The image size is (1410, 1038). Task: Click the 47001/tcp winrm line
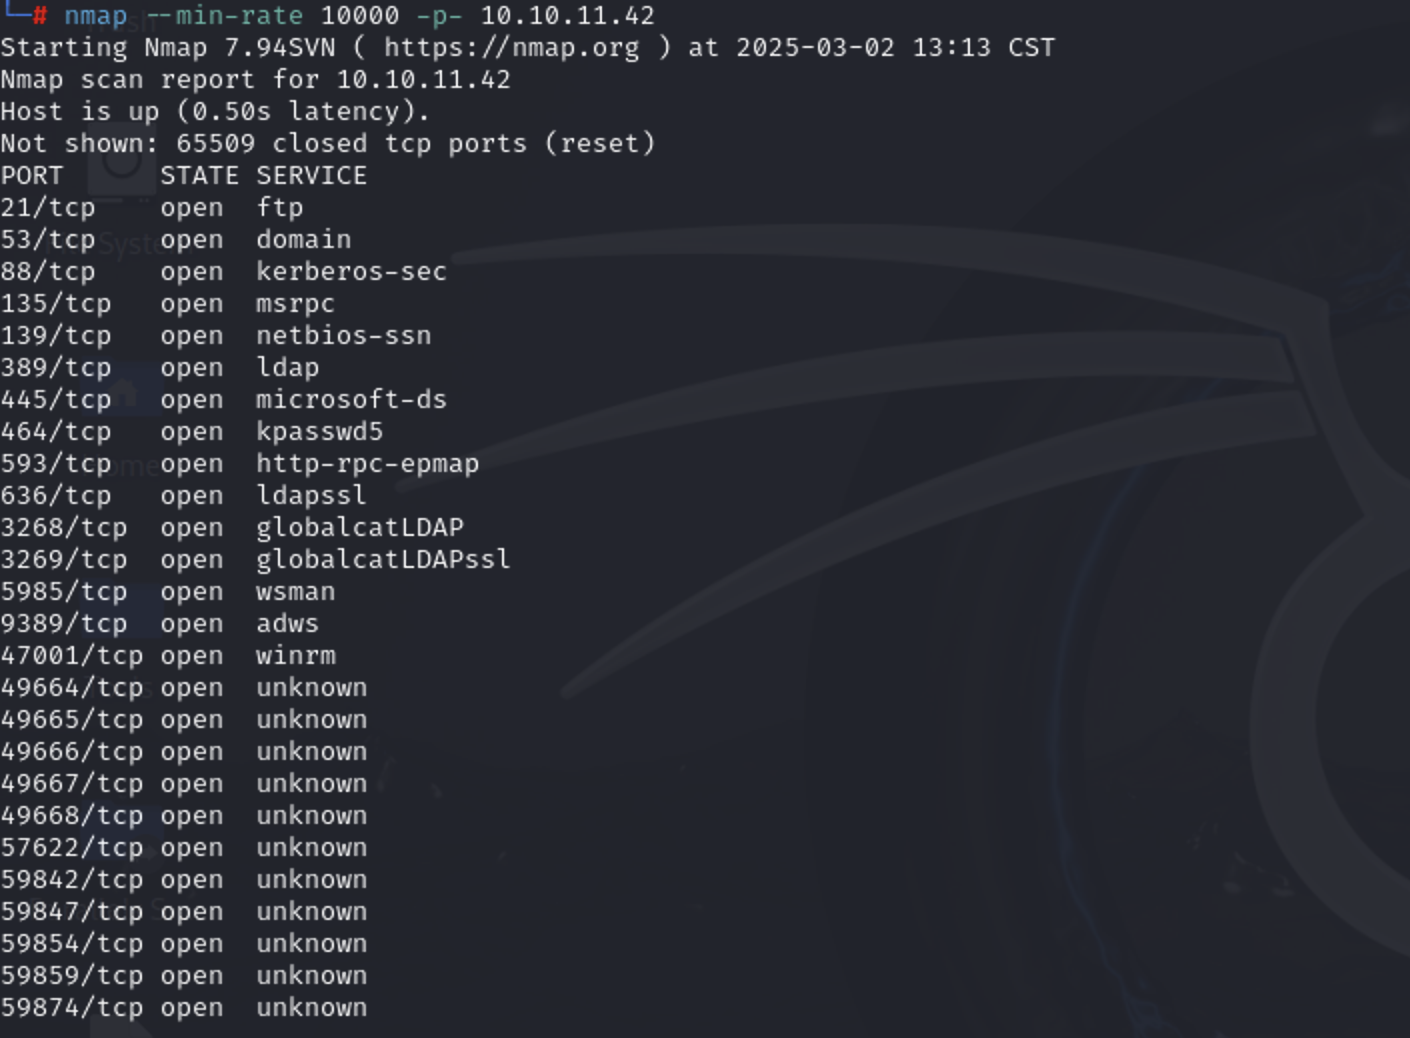(x=168, y=656)
